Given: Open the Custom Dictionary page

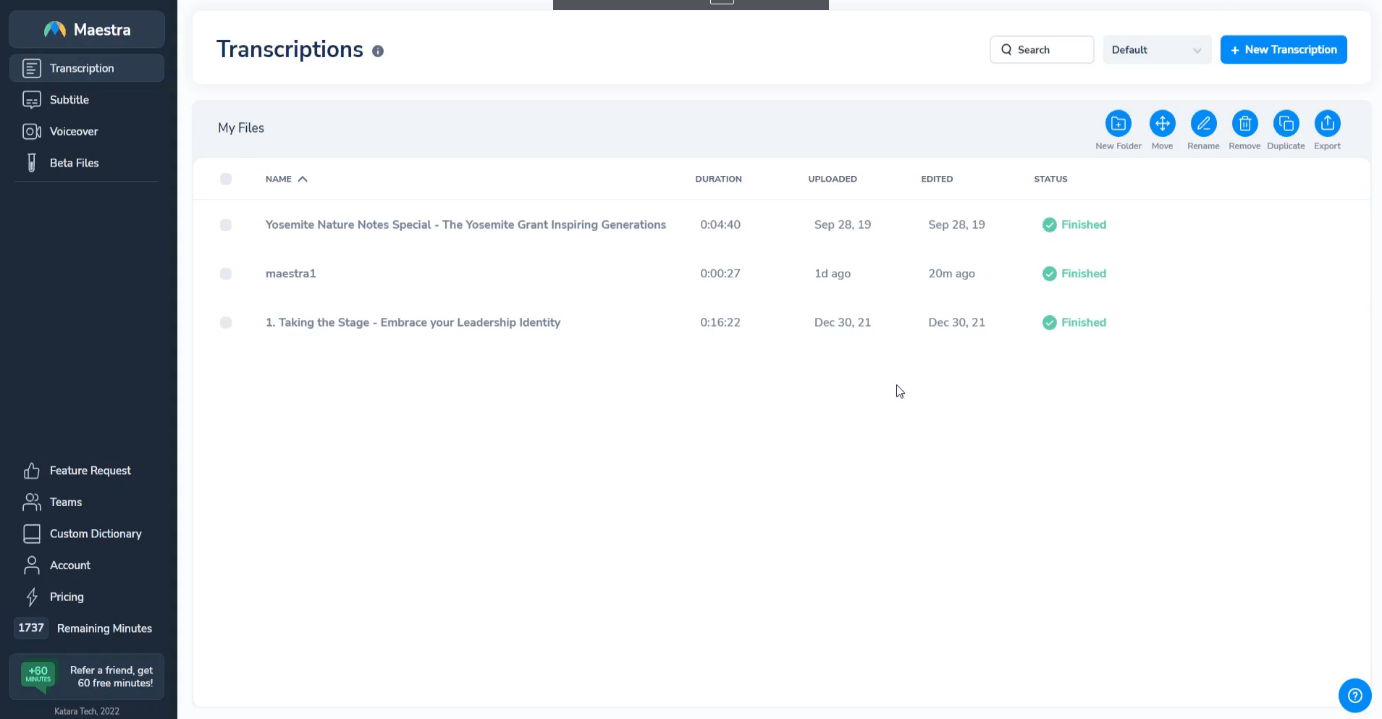Looking at the screenshot, I should click(x=95, y=533).
